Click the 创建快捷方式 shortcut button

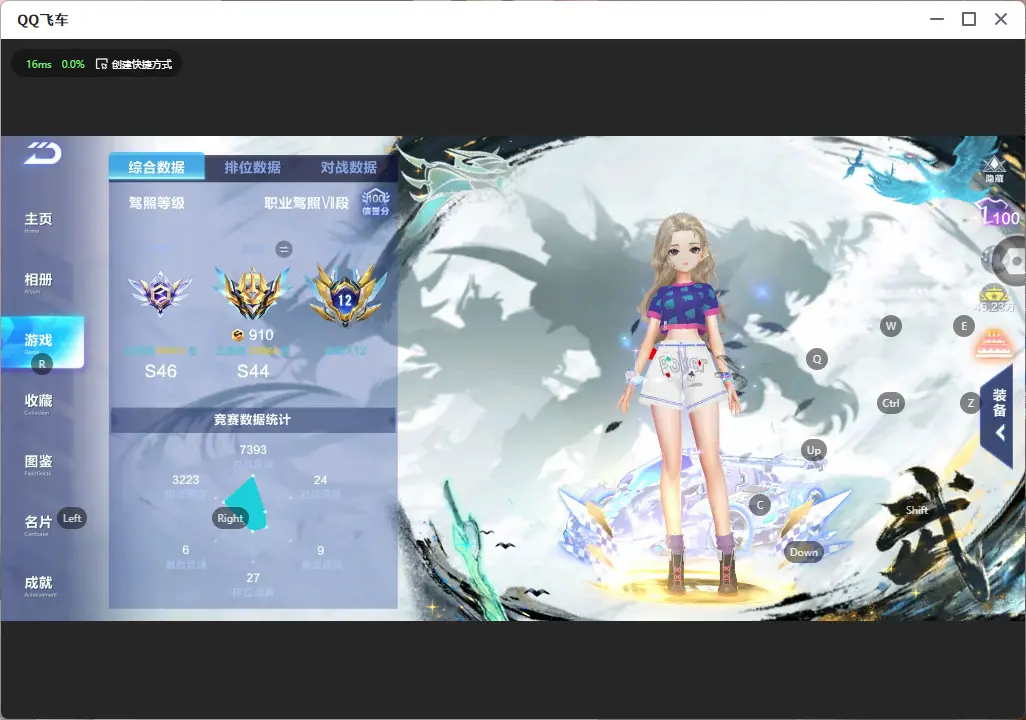point(134,64)
